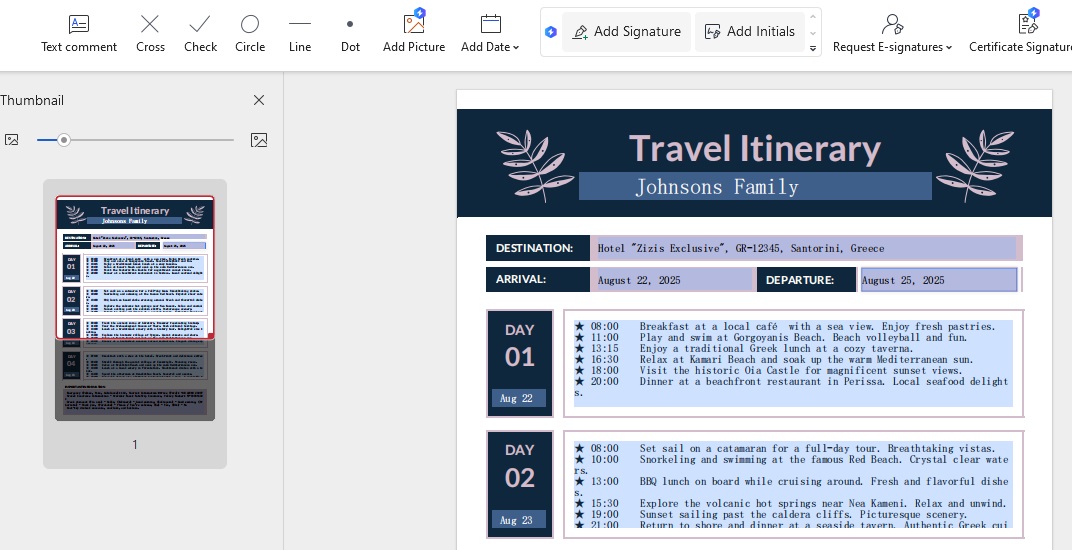Click the Add Signature button
The height and width of the screenshot is (550, 1072).
point(626,31)
